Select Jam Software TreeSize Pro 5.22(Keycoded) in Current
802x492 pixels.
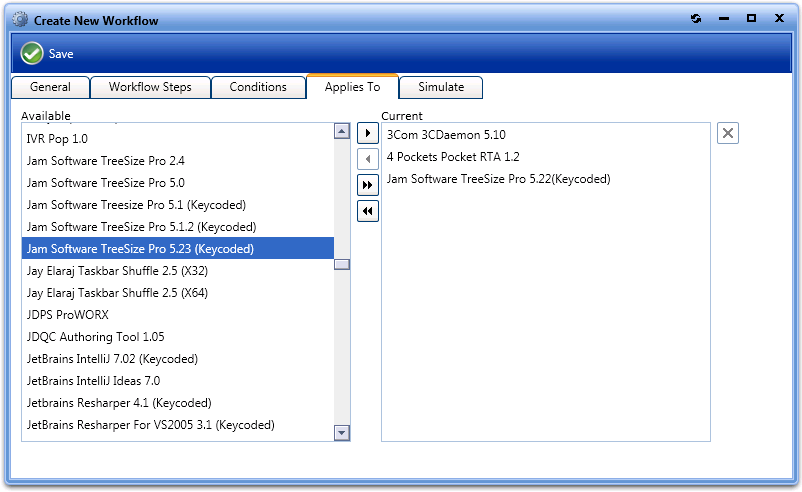pyautogui.click(x=546, y=178)
